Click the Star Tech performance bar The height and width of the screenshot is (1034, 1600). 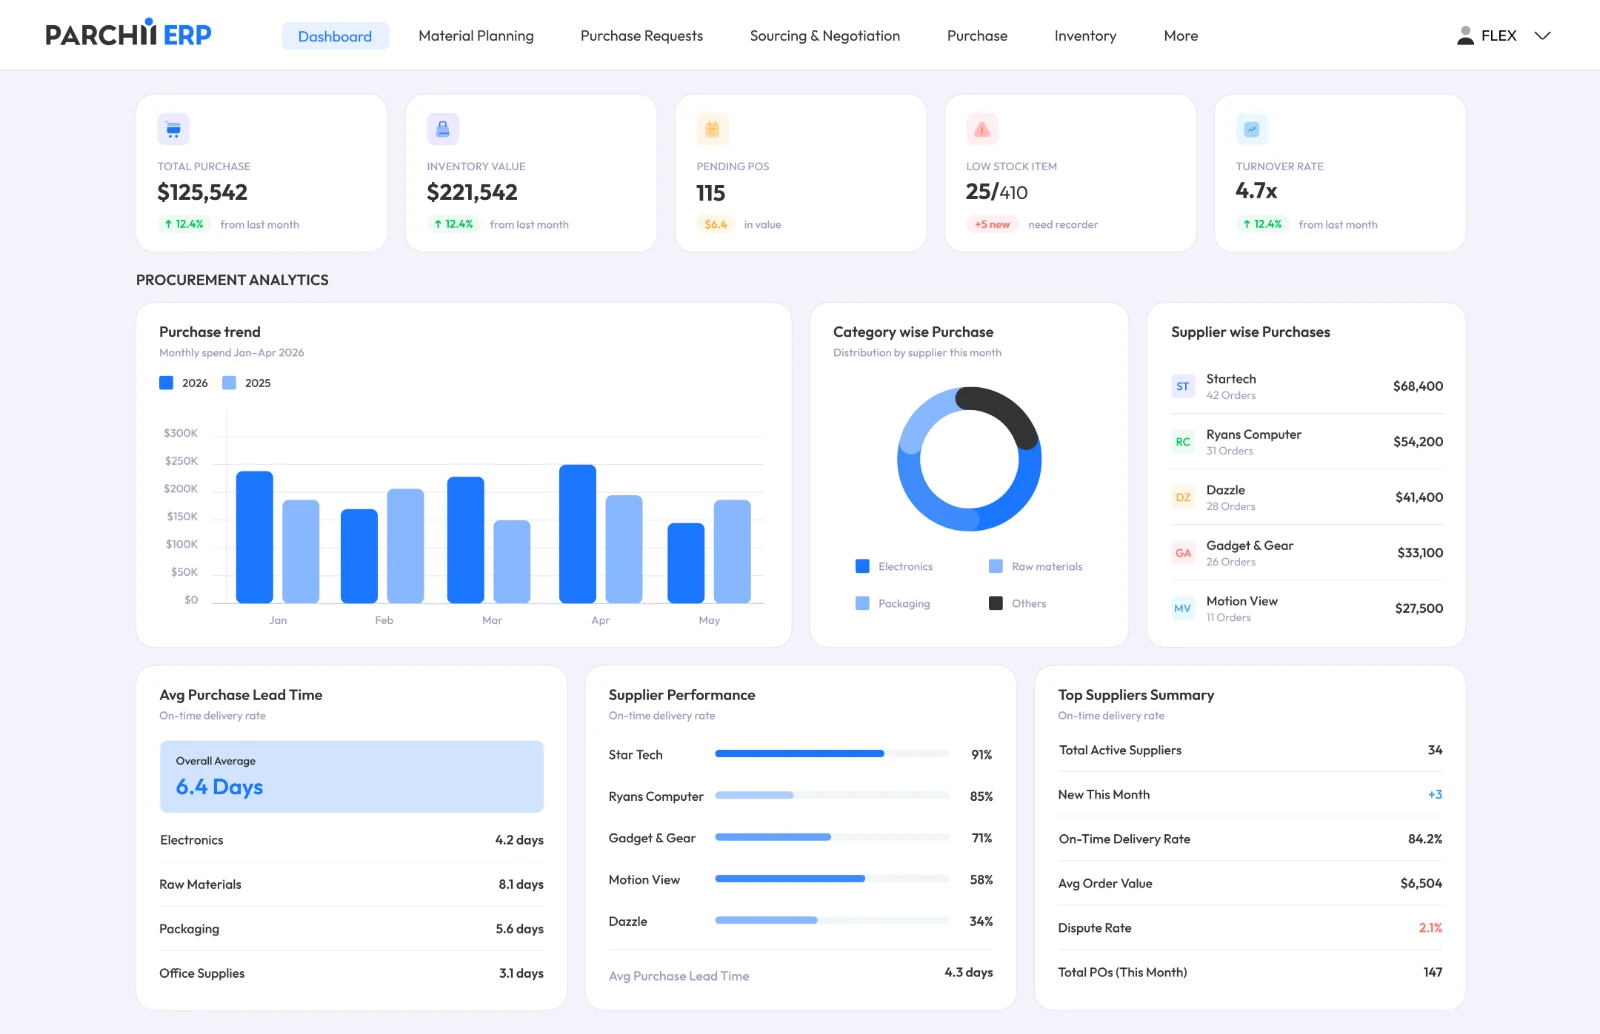[832, 754]
